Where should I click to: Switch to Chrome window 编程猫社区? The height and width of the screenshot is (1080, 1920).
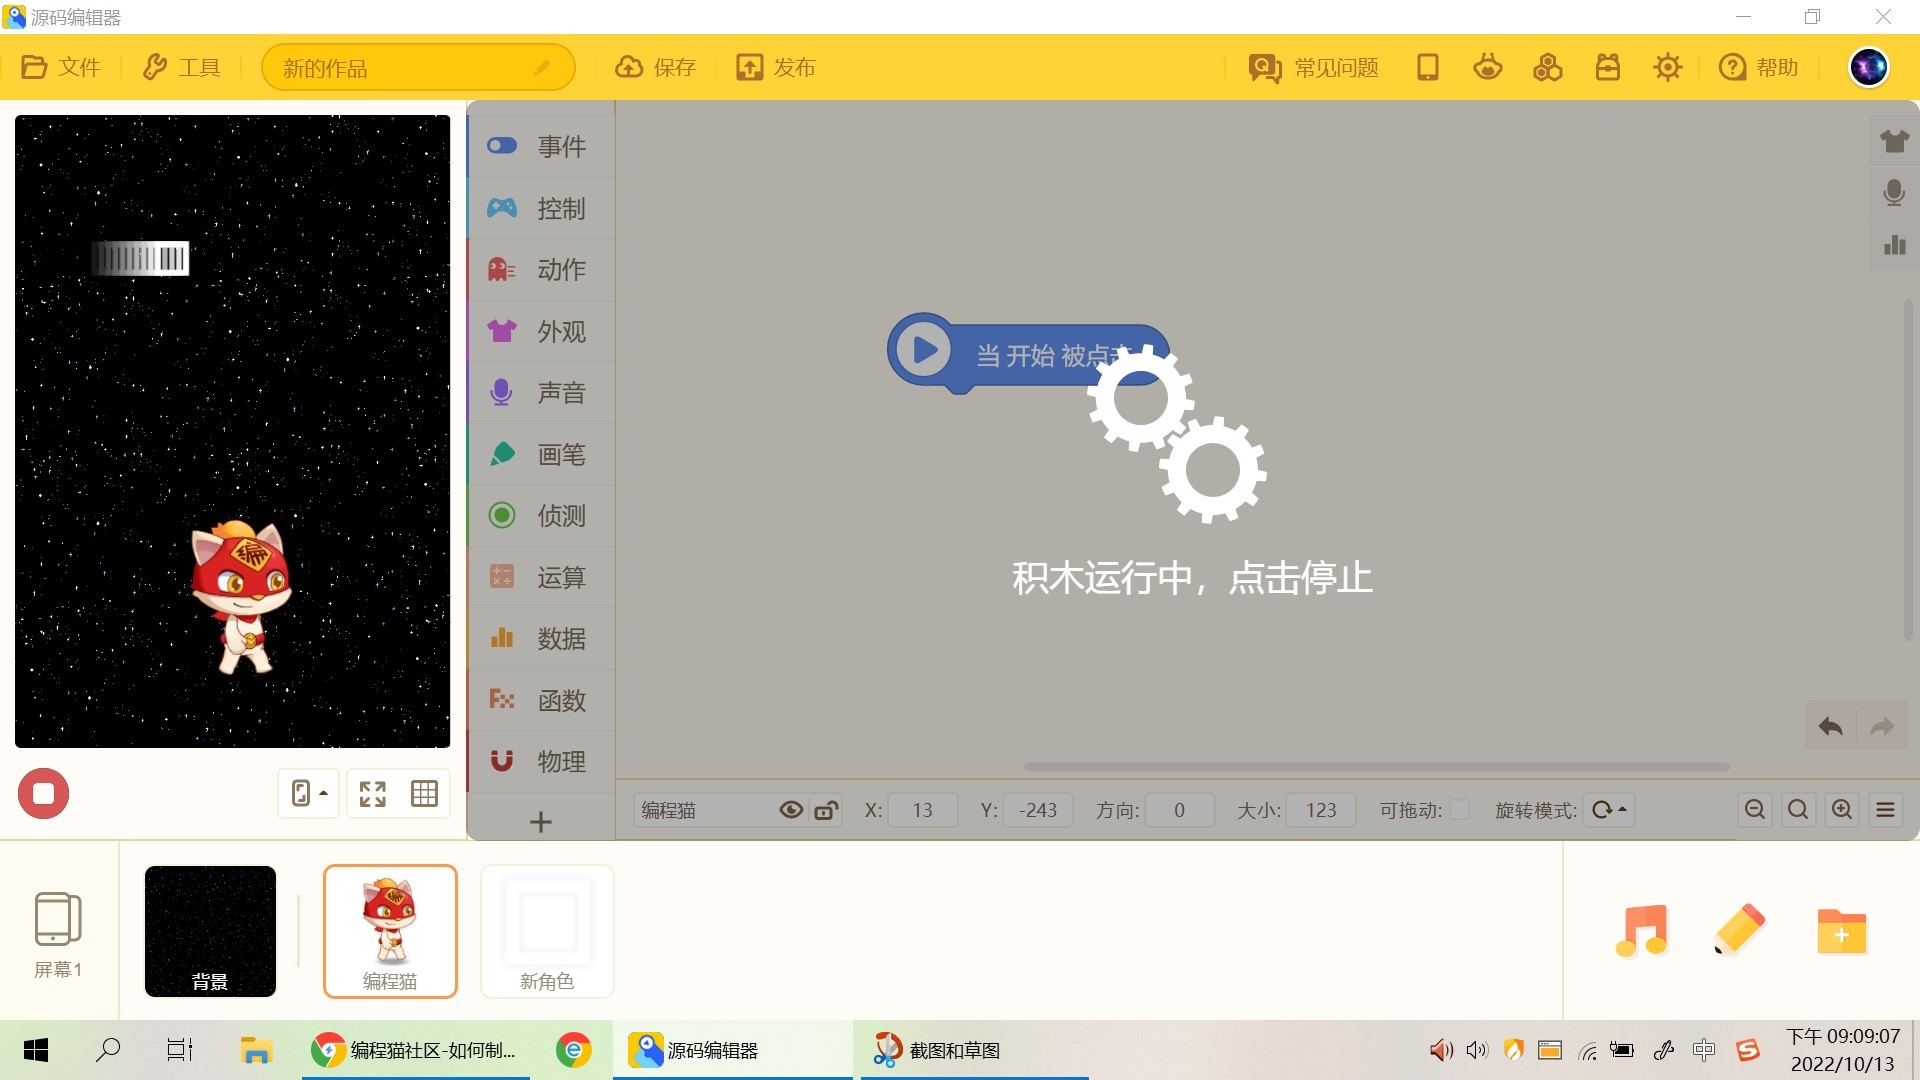click(x=416, y=1050)
